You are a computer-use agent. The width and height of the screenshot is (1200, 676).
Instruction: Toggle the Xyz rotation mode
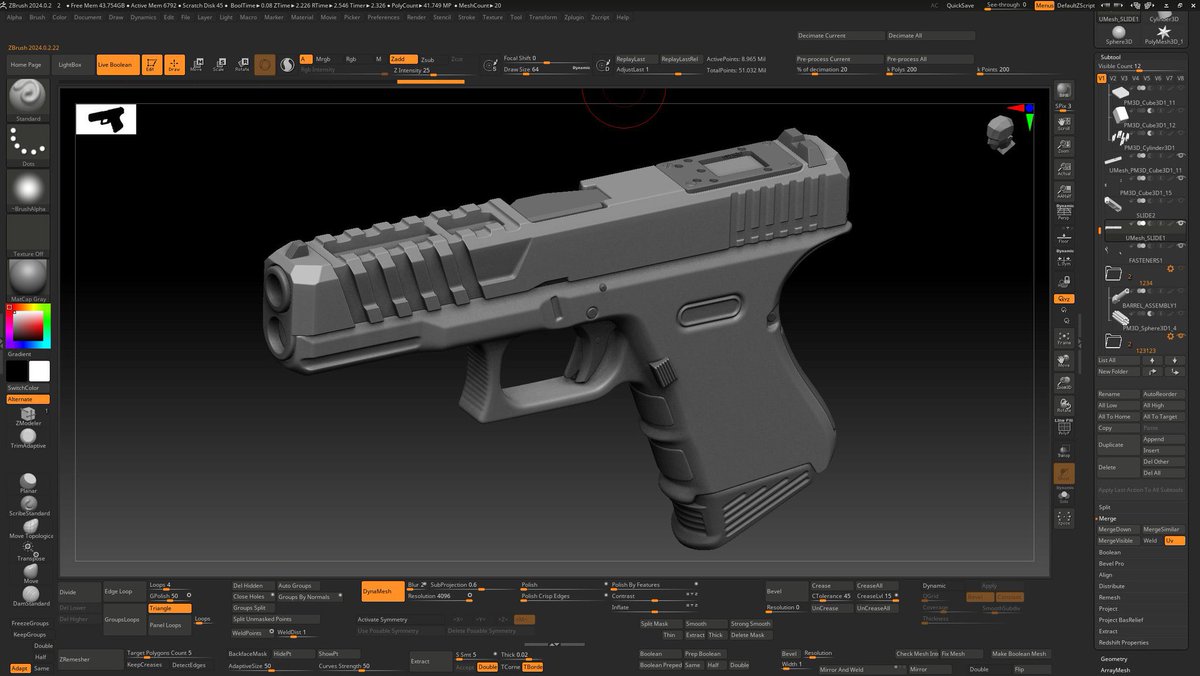[x=1064, y=298]
